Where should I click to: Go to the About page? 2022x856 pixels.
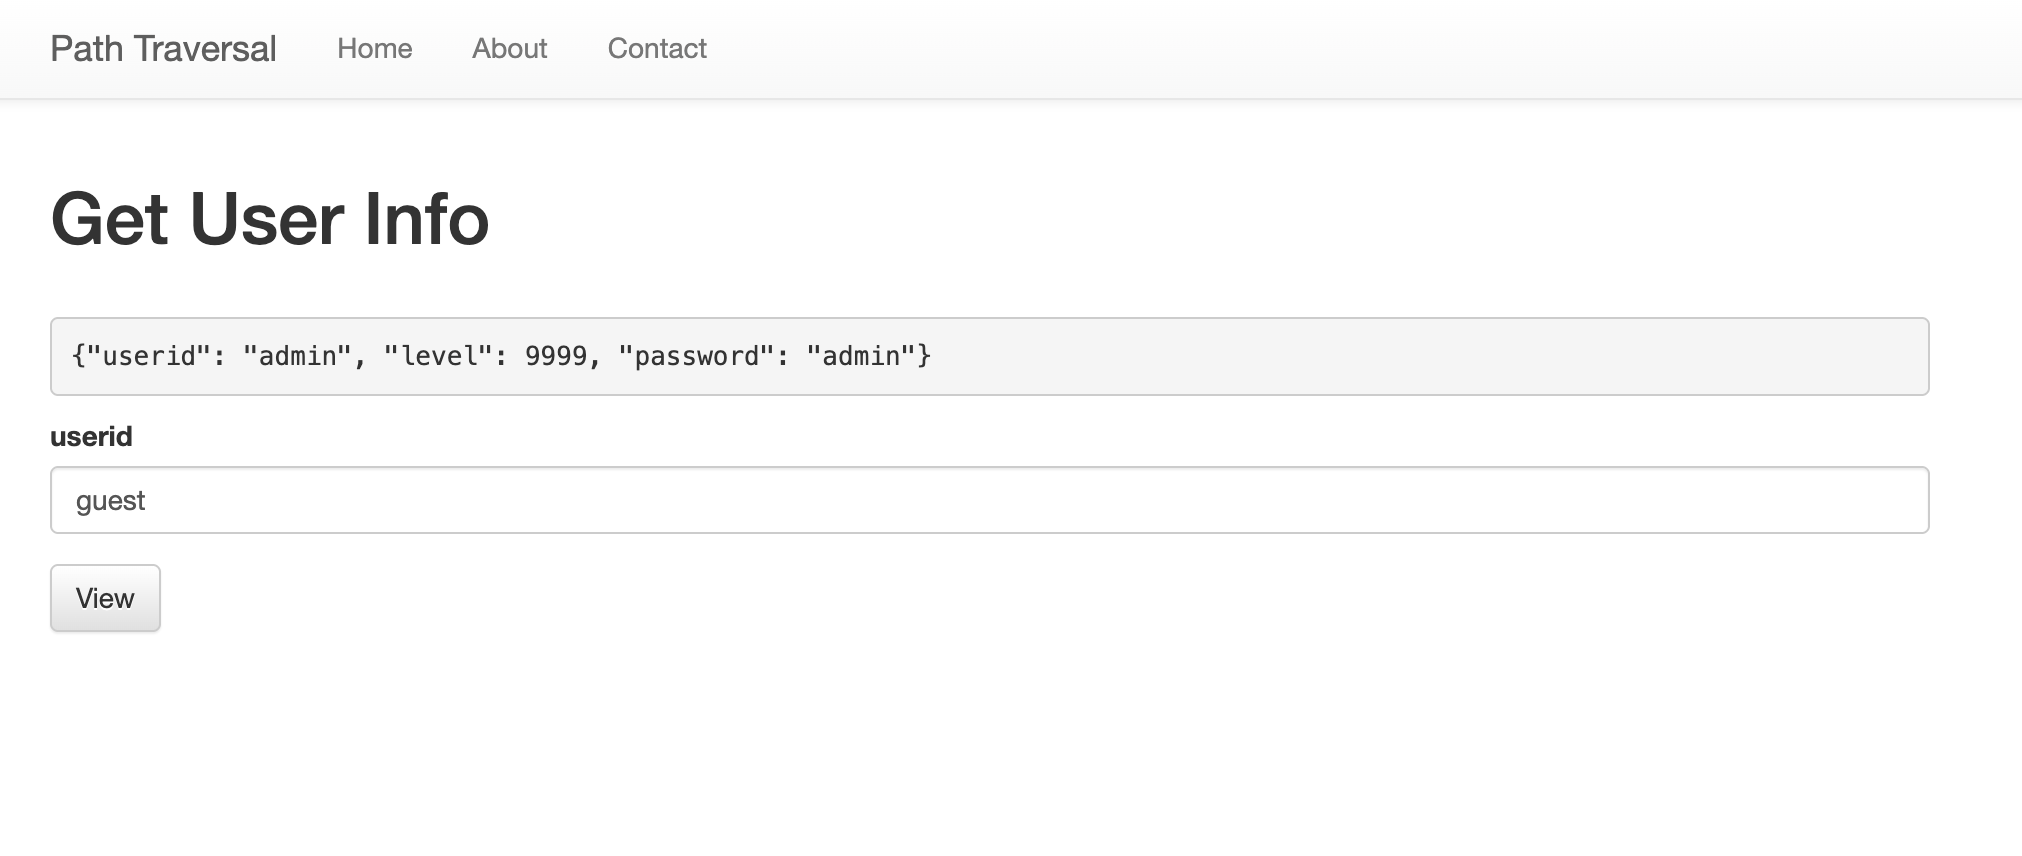tap(509, 49)
